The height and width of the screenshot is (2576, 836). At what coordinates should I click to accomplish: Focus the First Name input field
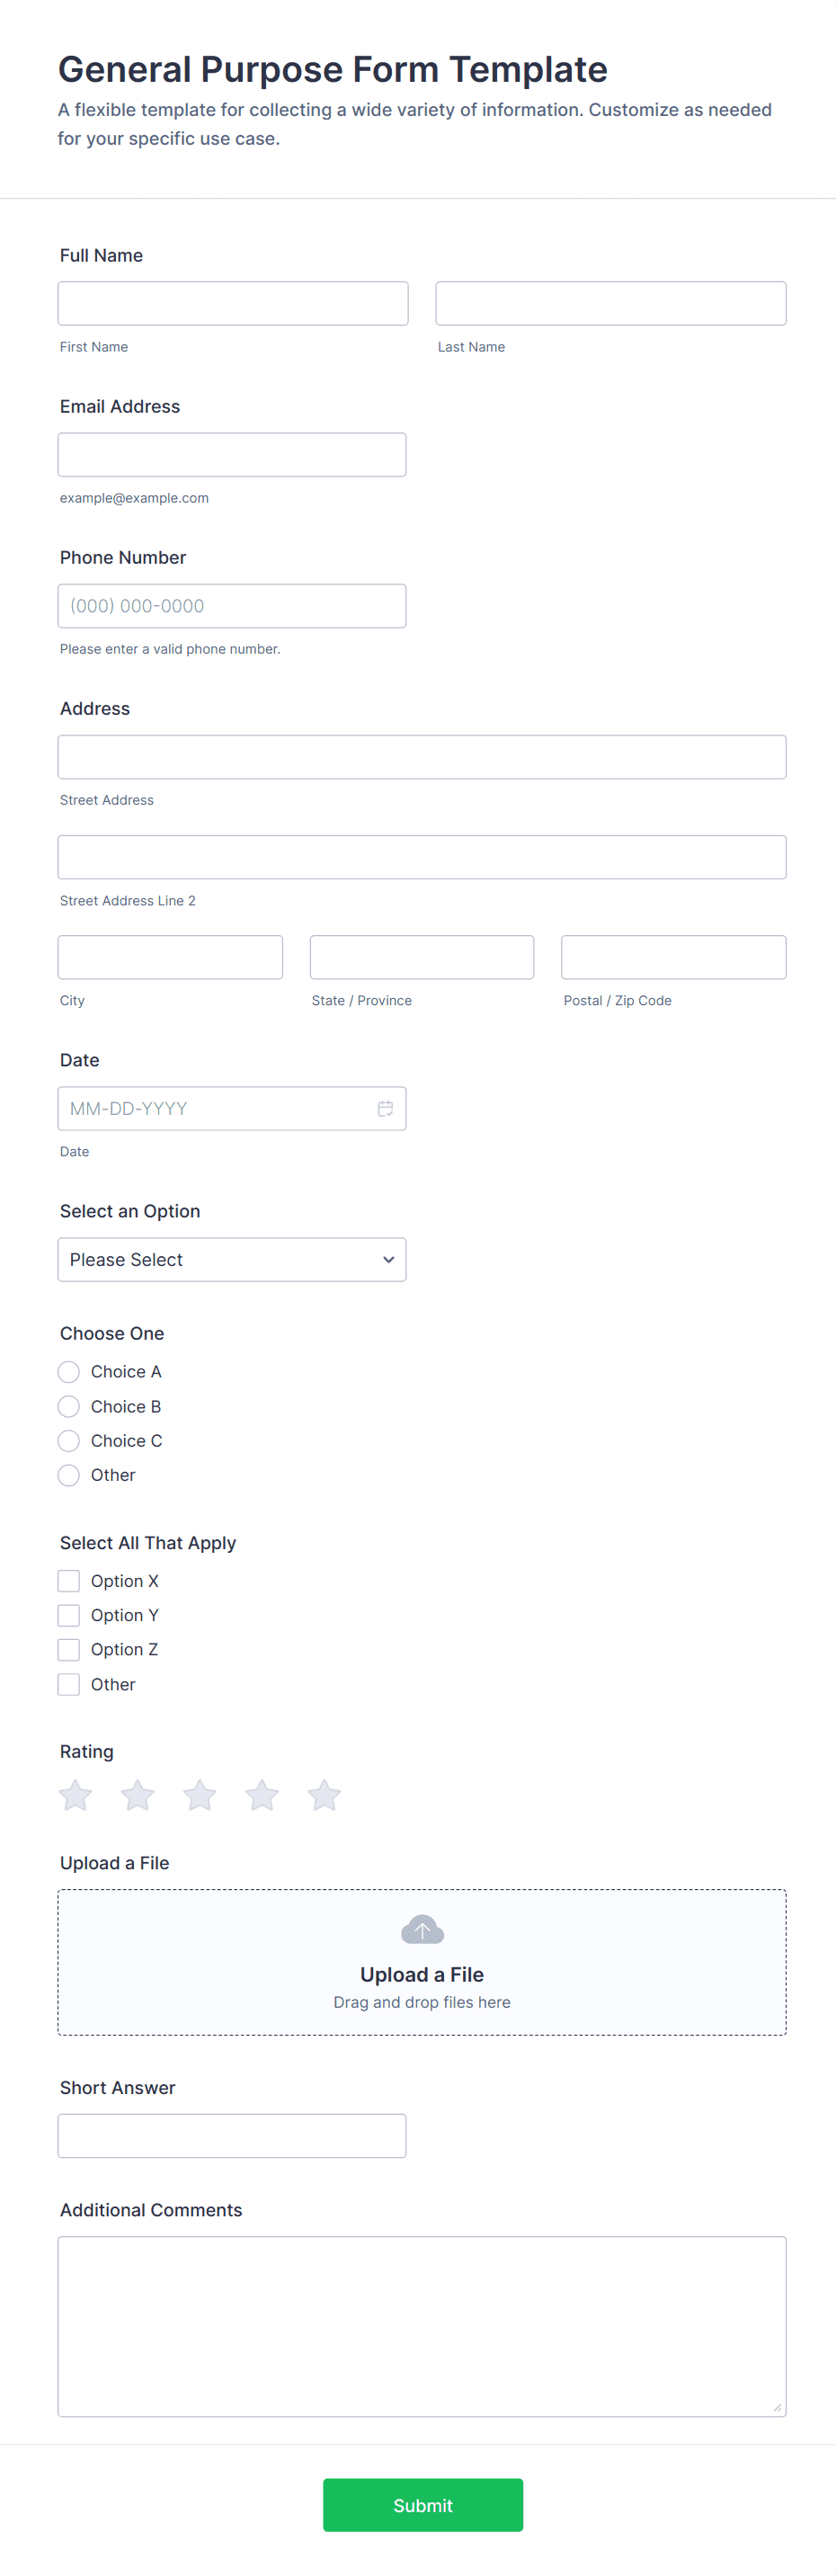pyautogui.click(x=233, y=303)
